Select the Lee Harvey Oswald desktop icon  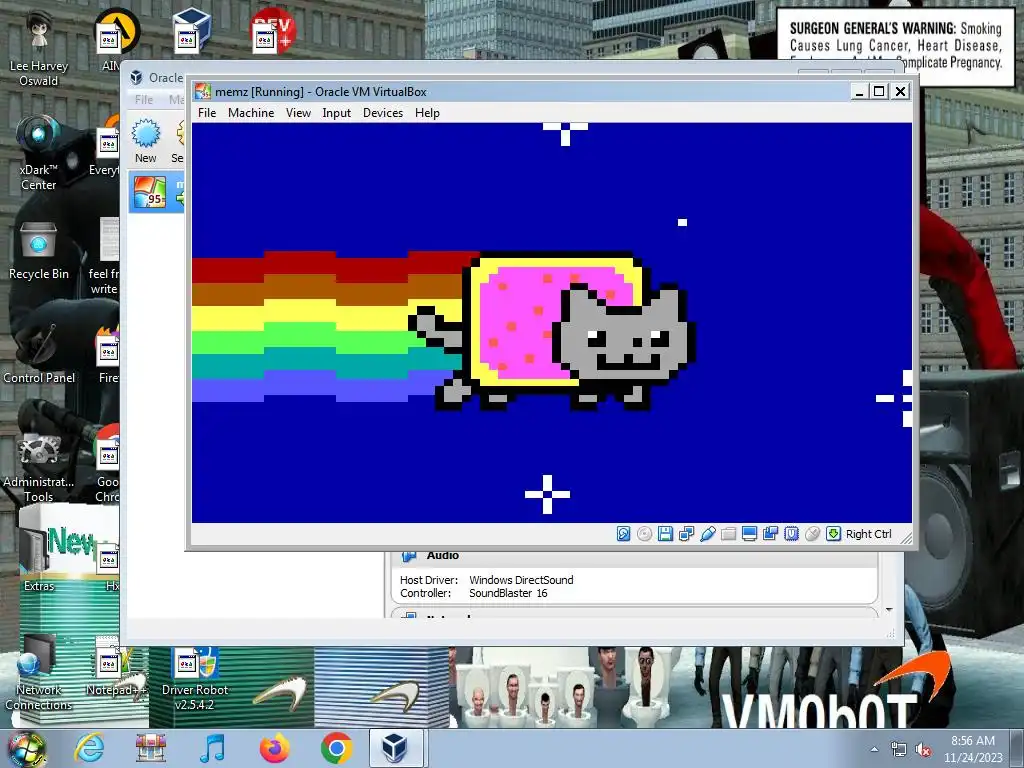click(39, 48)
